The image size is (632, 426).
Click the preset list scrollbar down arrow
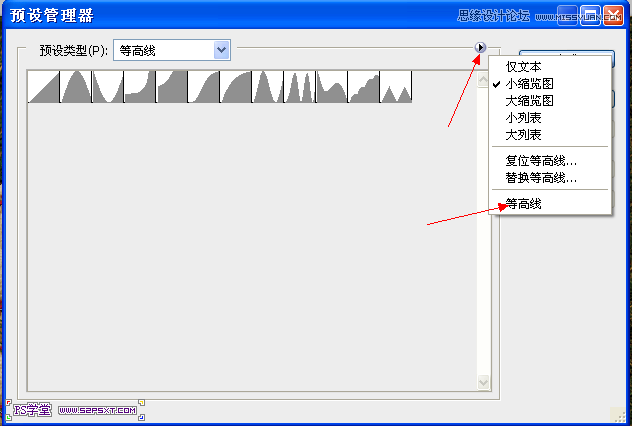(x=483, y=382)
